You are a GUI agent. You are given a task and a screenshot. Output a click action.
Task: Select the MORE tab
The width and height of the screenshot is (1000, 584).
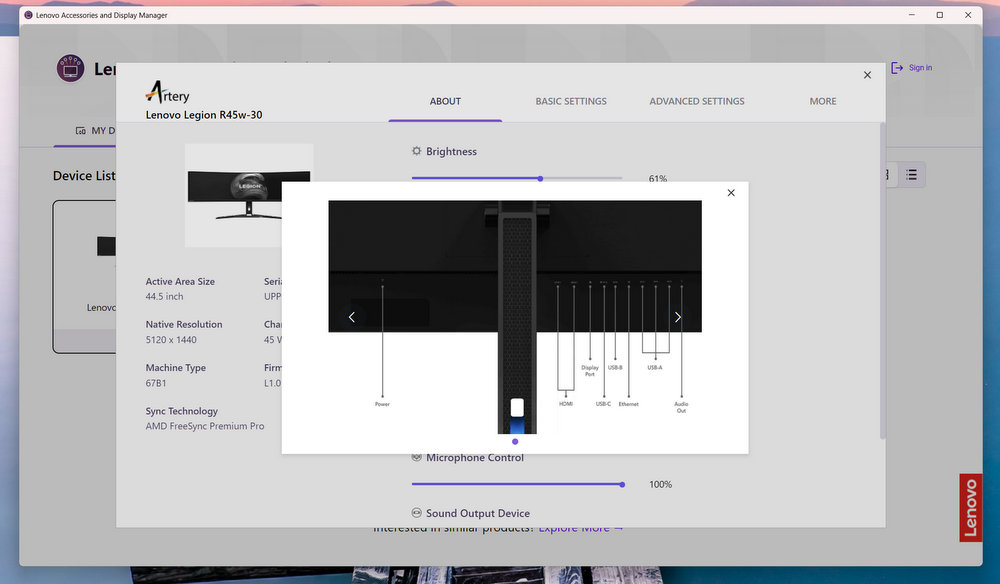[x=823, y=101]
